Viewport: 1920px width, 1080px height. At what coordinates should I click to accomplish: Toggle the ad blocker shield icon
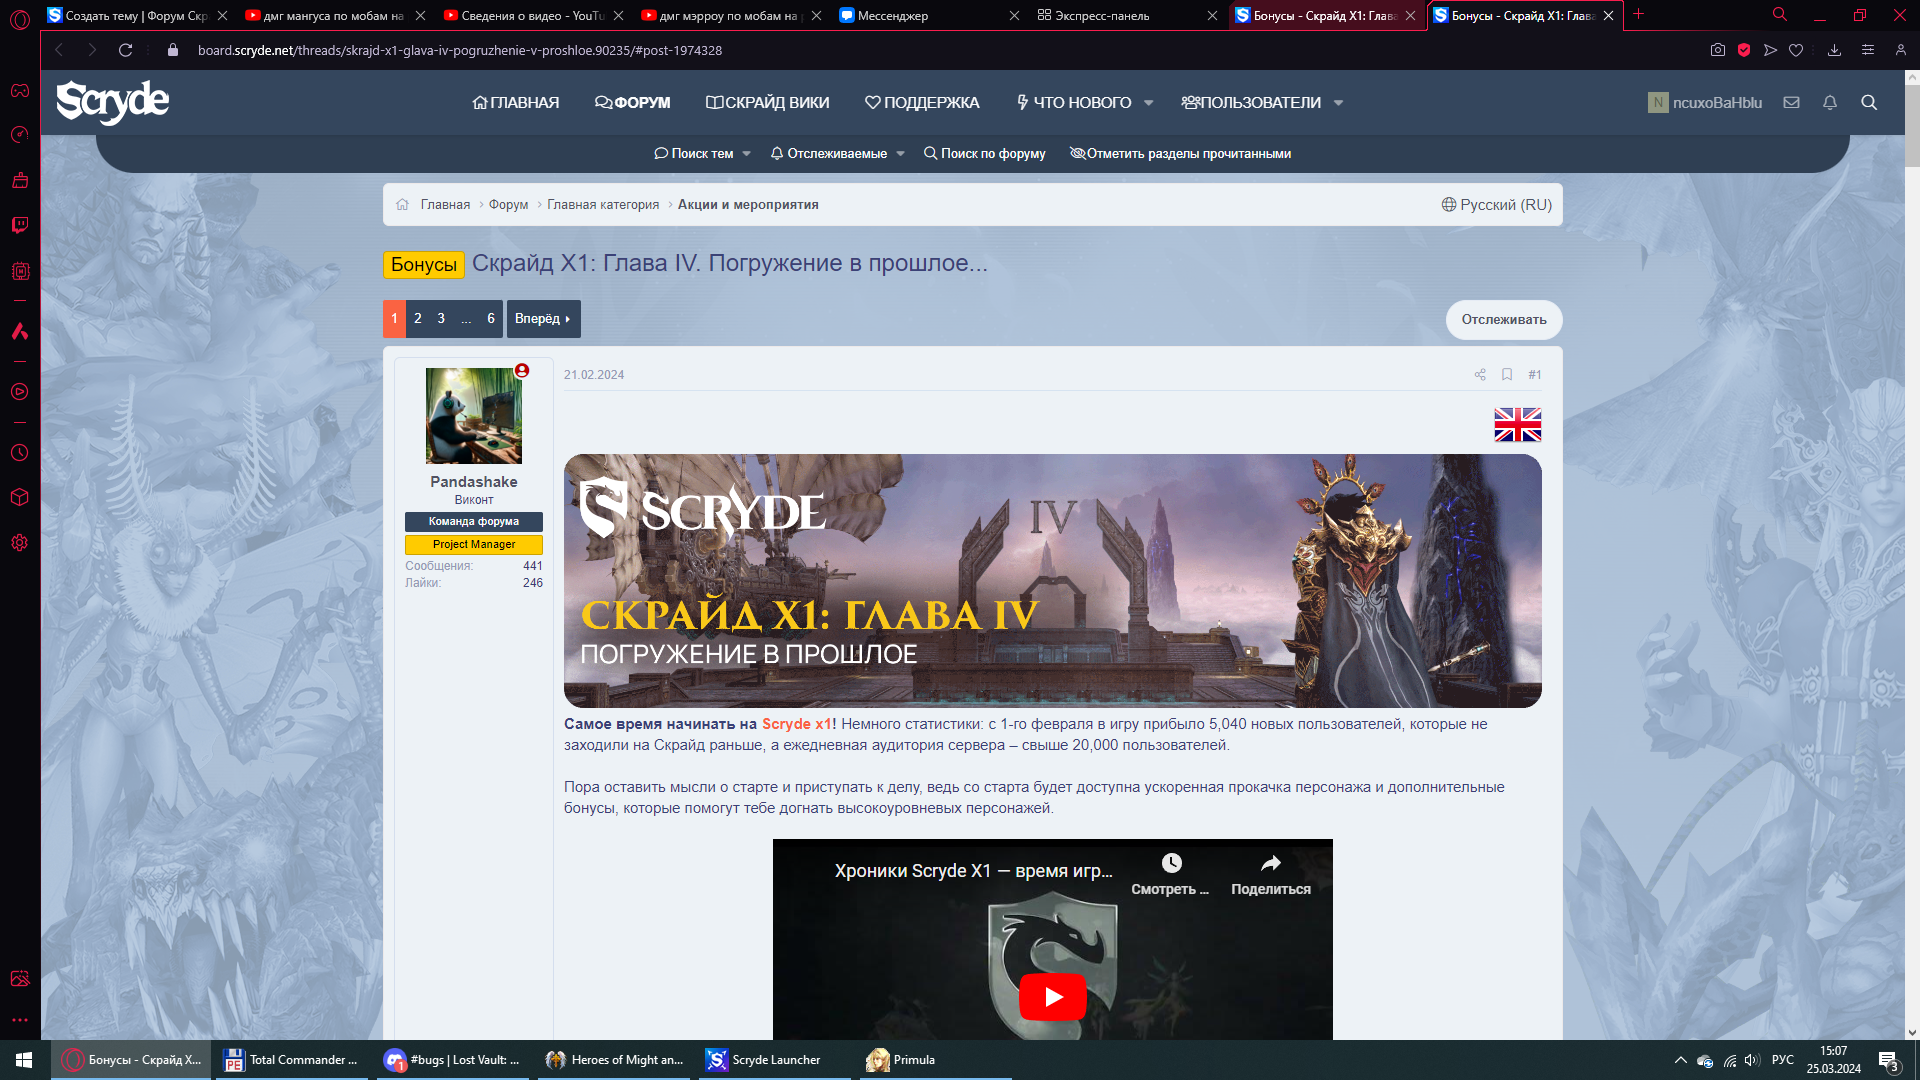(1744, 50)
